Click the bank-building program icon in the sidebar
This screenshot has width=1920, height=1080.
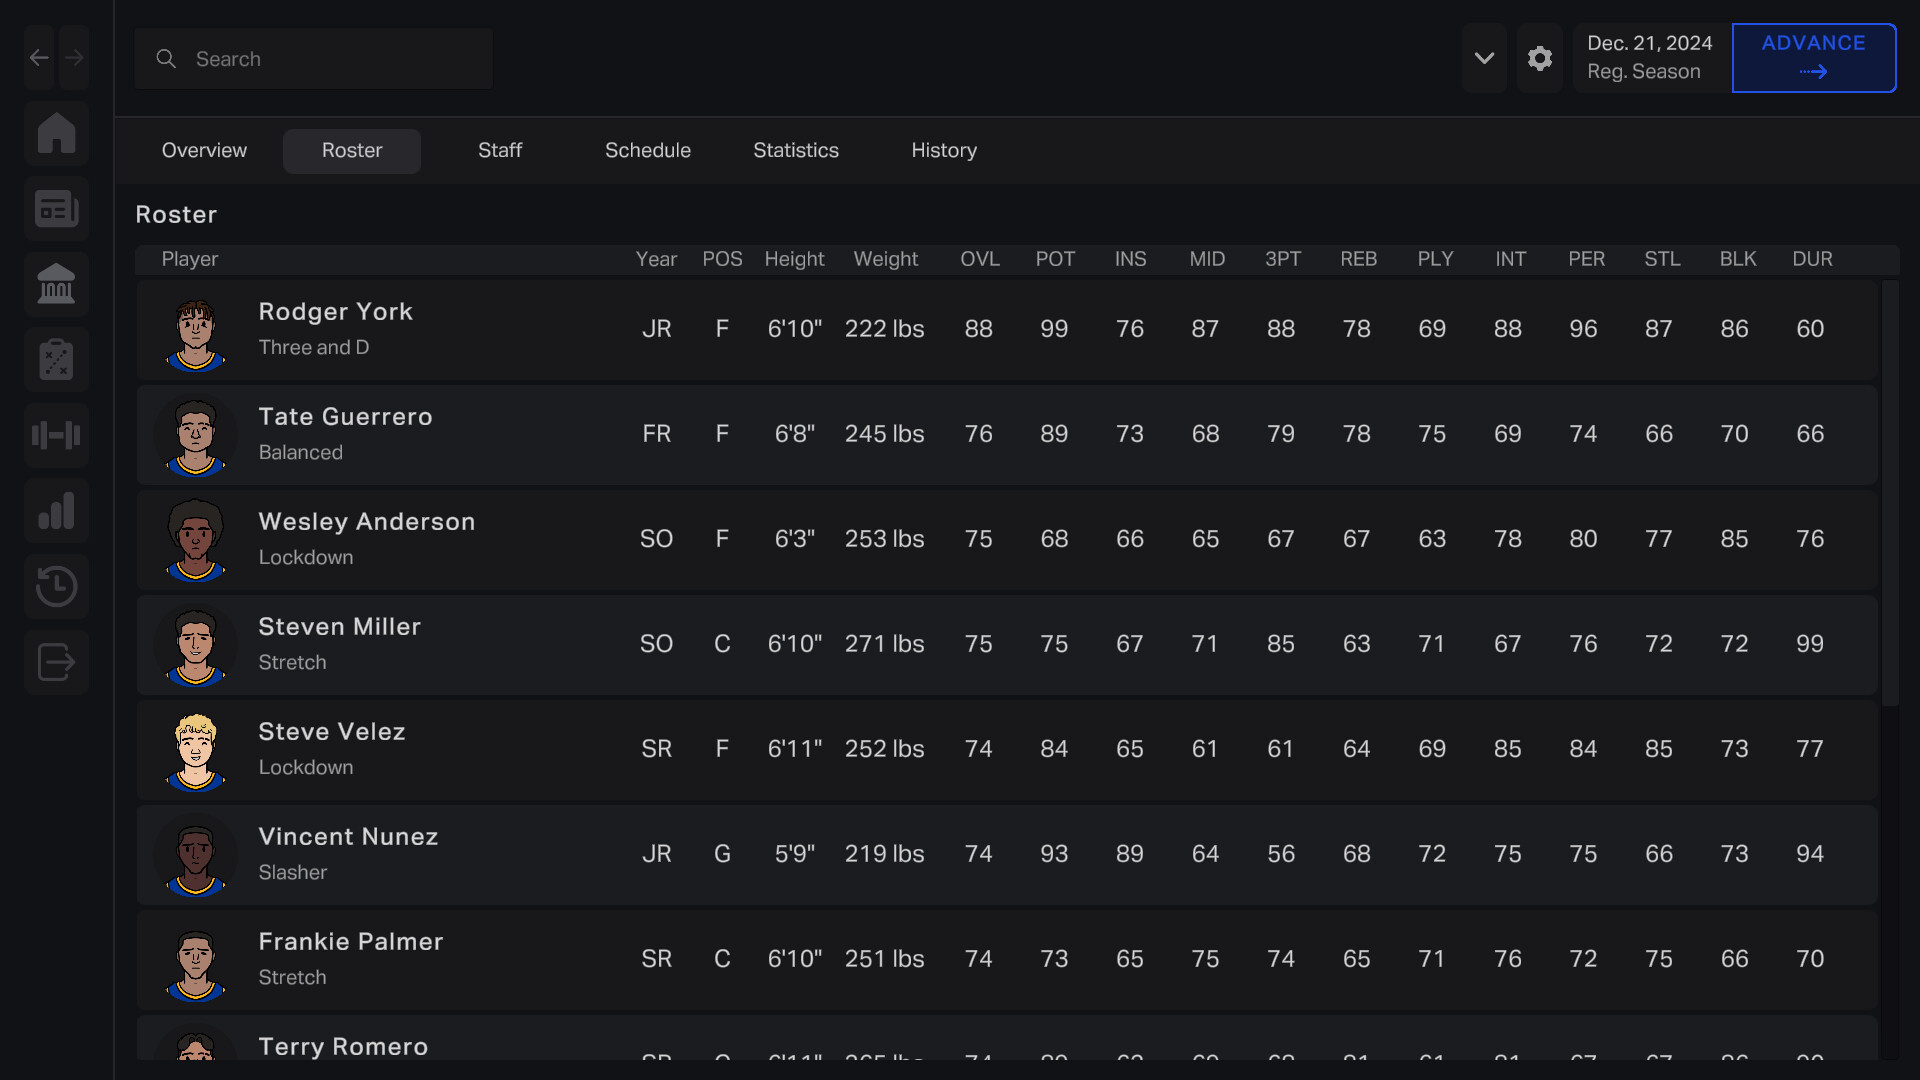click(x=56, y=284)
